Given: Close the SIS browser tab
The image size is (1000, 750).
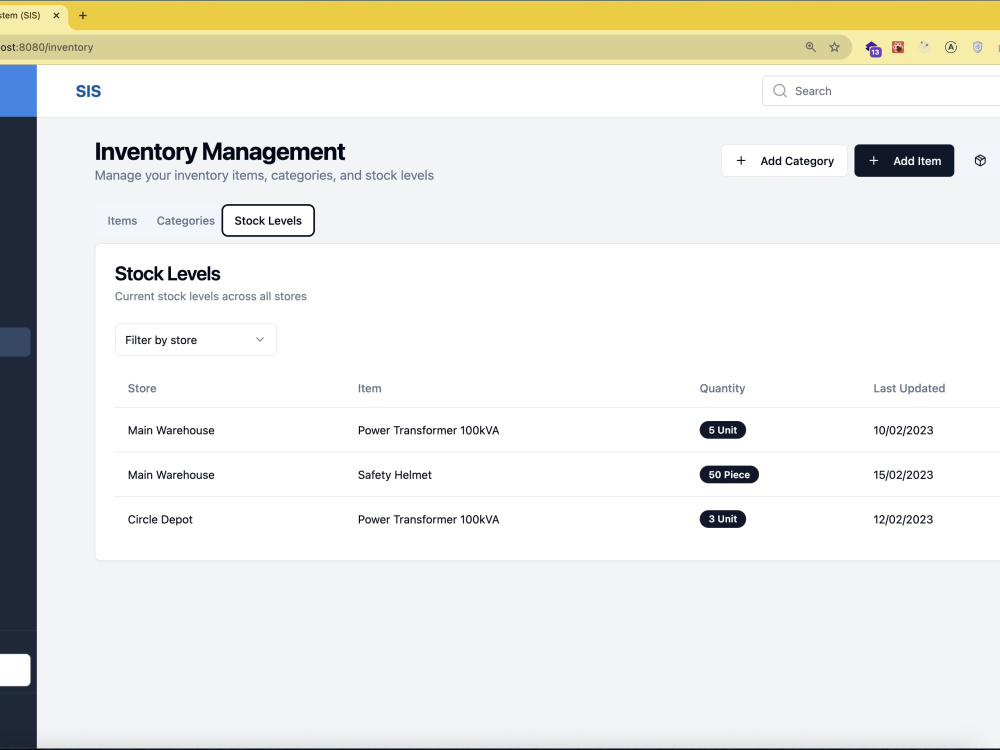Looking at the screenshot, I should pyautogui.click(x=56, y=15).
